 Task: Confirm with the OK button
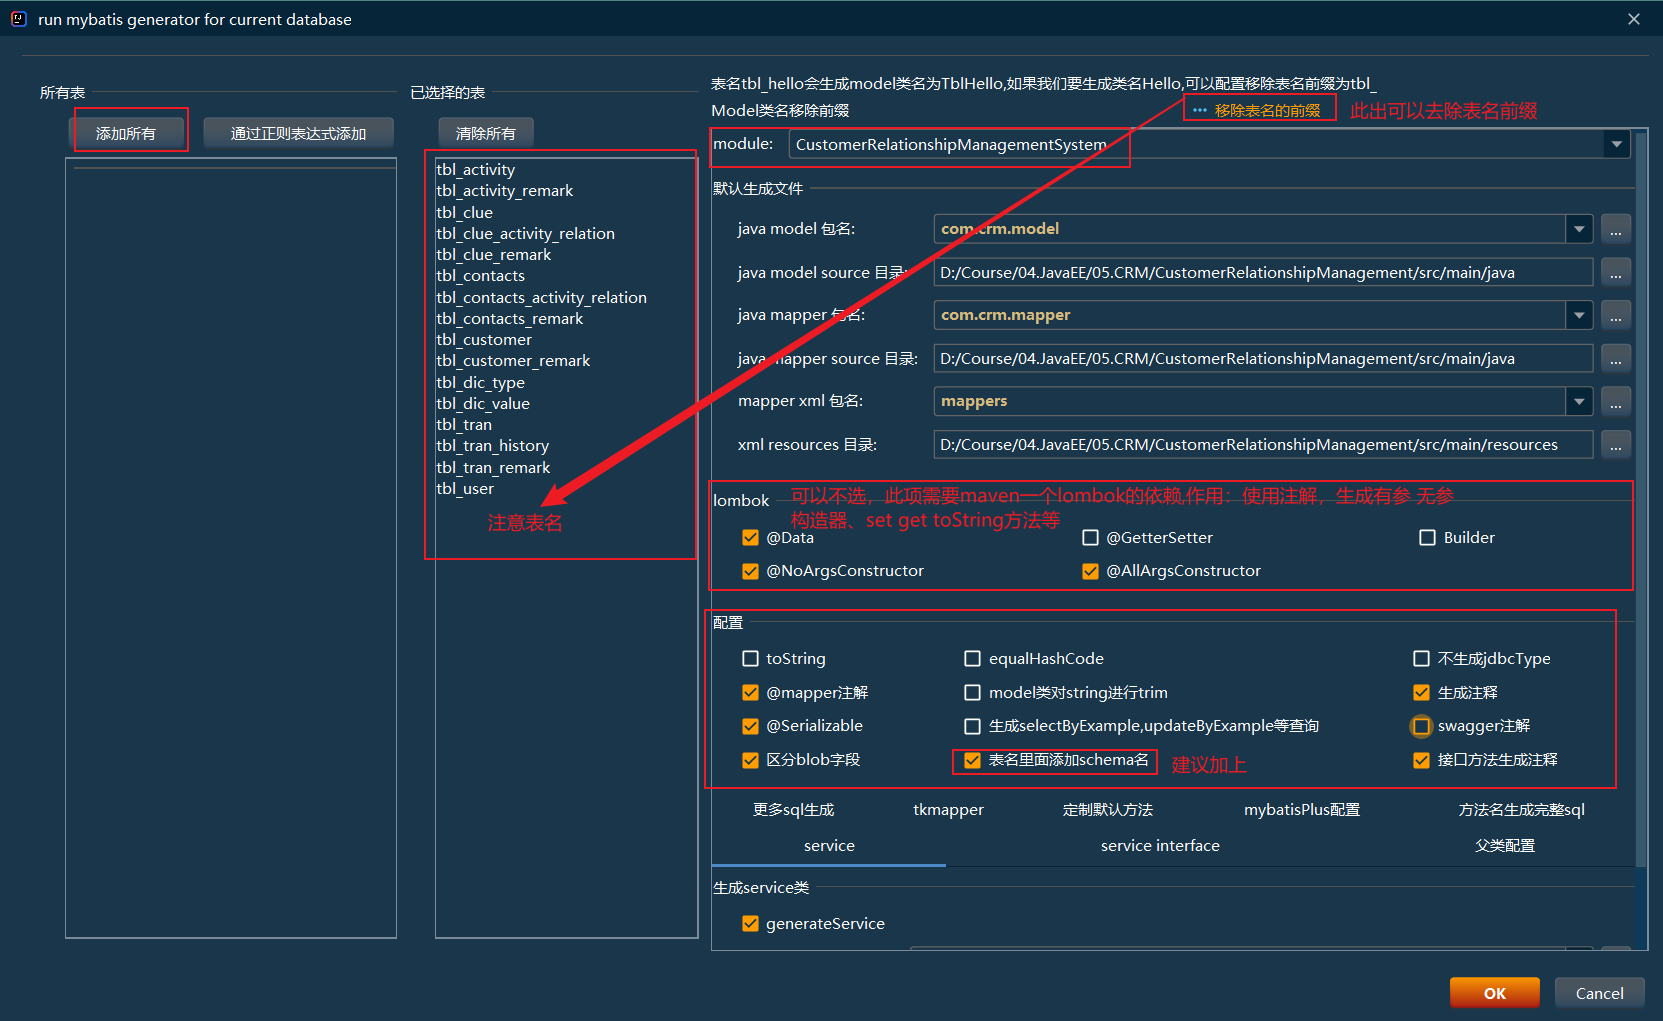(1495, 993)
